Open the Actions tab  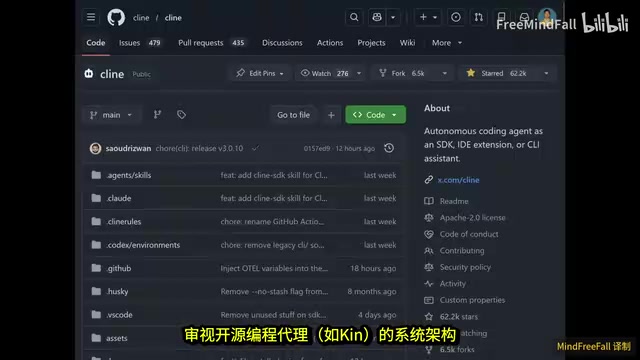[x=330, y=43]
